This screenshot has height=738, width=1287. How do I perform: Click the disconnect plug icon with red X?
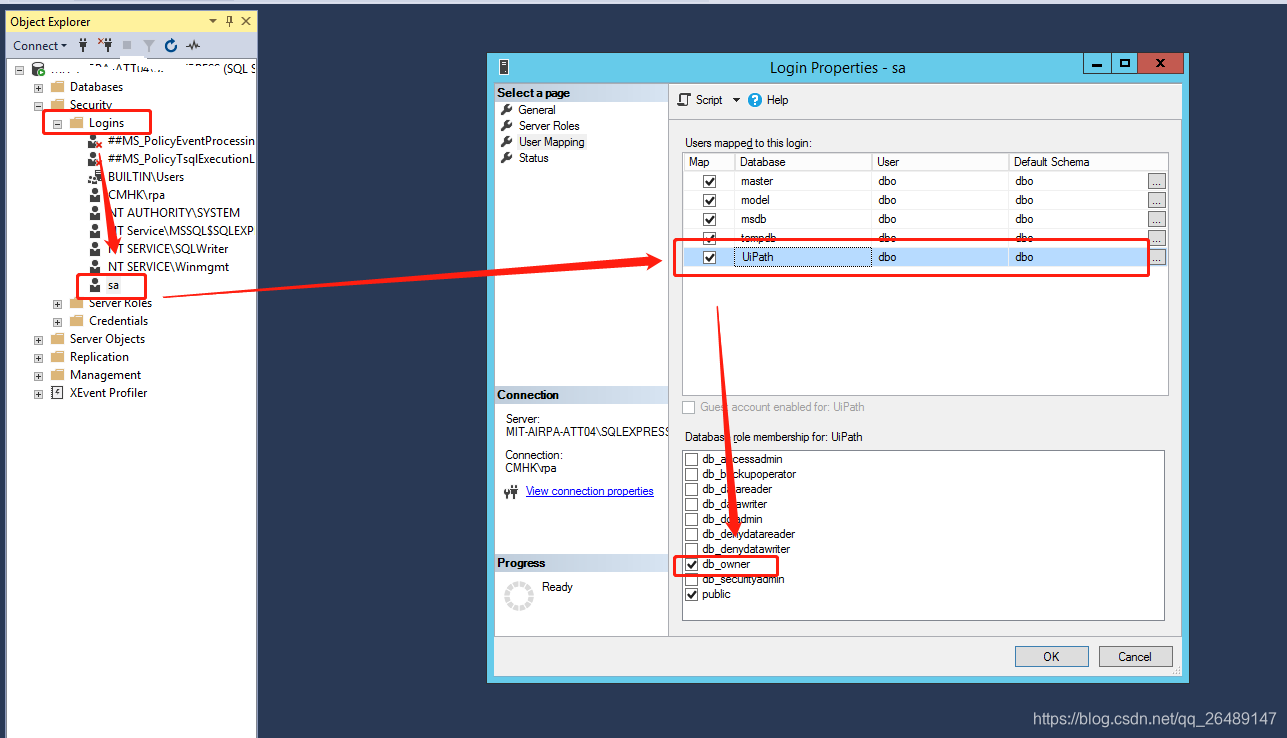(105, 45)
